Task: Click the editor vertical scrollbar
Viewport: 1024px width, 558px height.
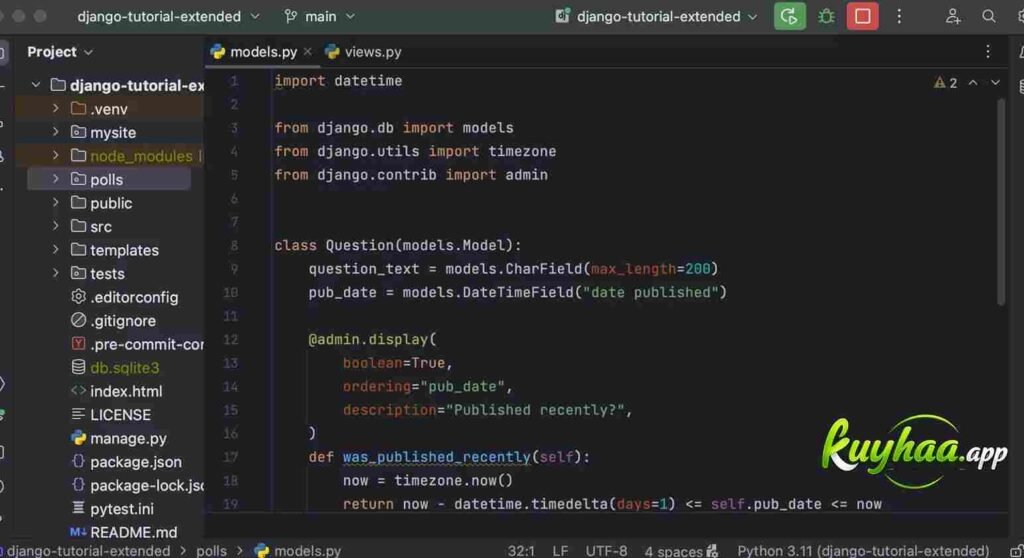Action: pos(1001,201)
